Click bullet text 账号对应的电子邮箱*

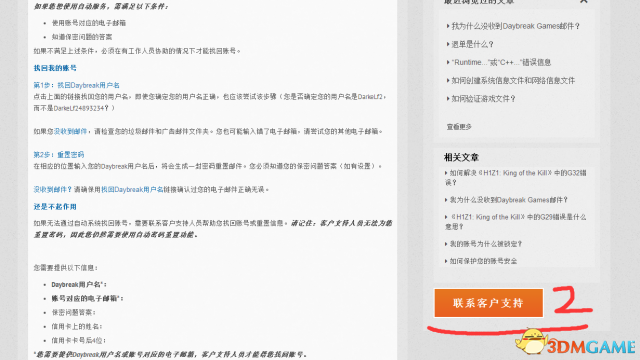pyautogui.click(x=87, y=299)
